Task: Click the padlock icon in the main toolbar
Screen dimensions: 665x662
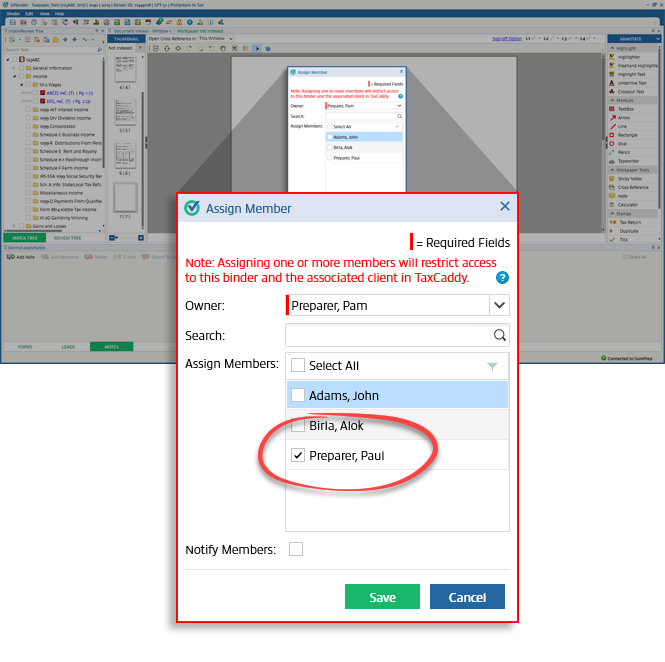Action: pos(179,22)
